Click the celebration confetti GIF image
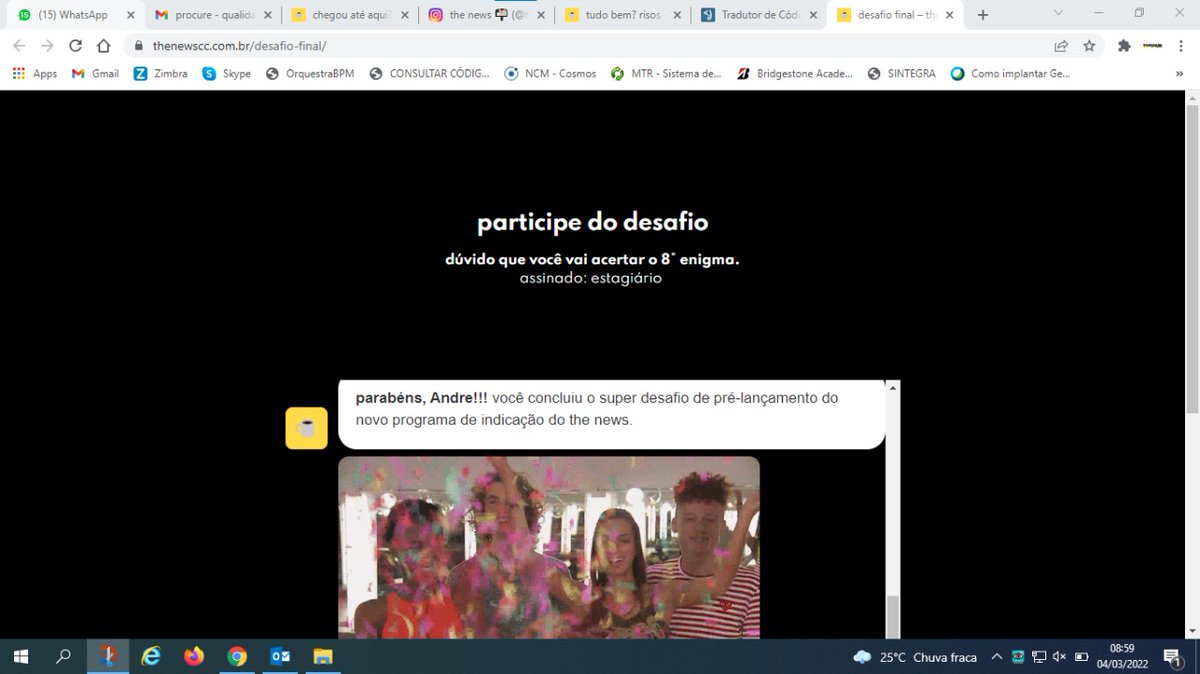Viewport: 1200px width, 674px height. click(549, 547)
